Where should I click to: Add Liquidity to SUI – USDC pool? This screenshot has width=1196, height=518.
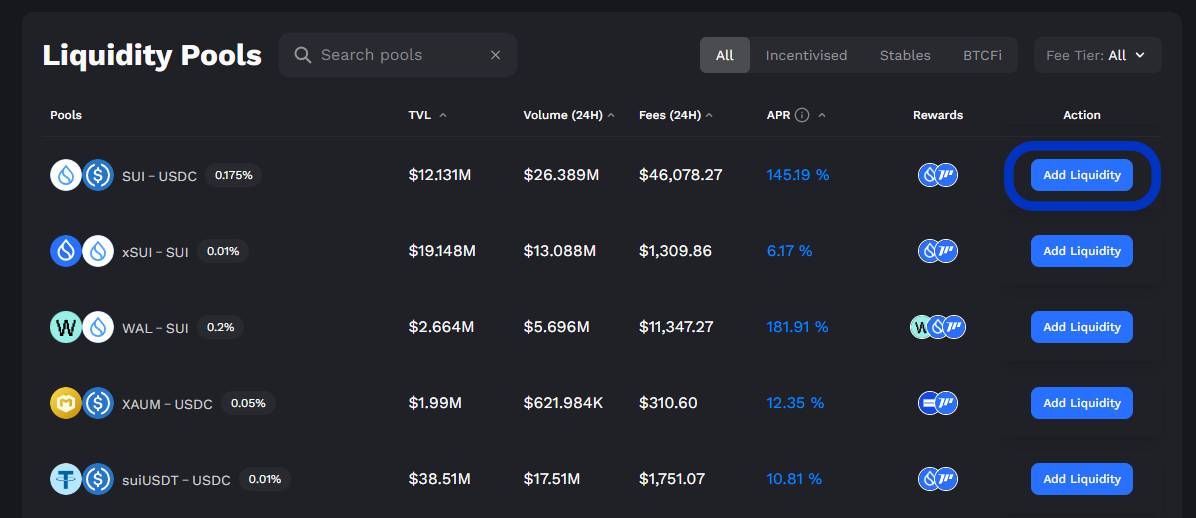coord(1081,175)
